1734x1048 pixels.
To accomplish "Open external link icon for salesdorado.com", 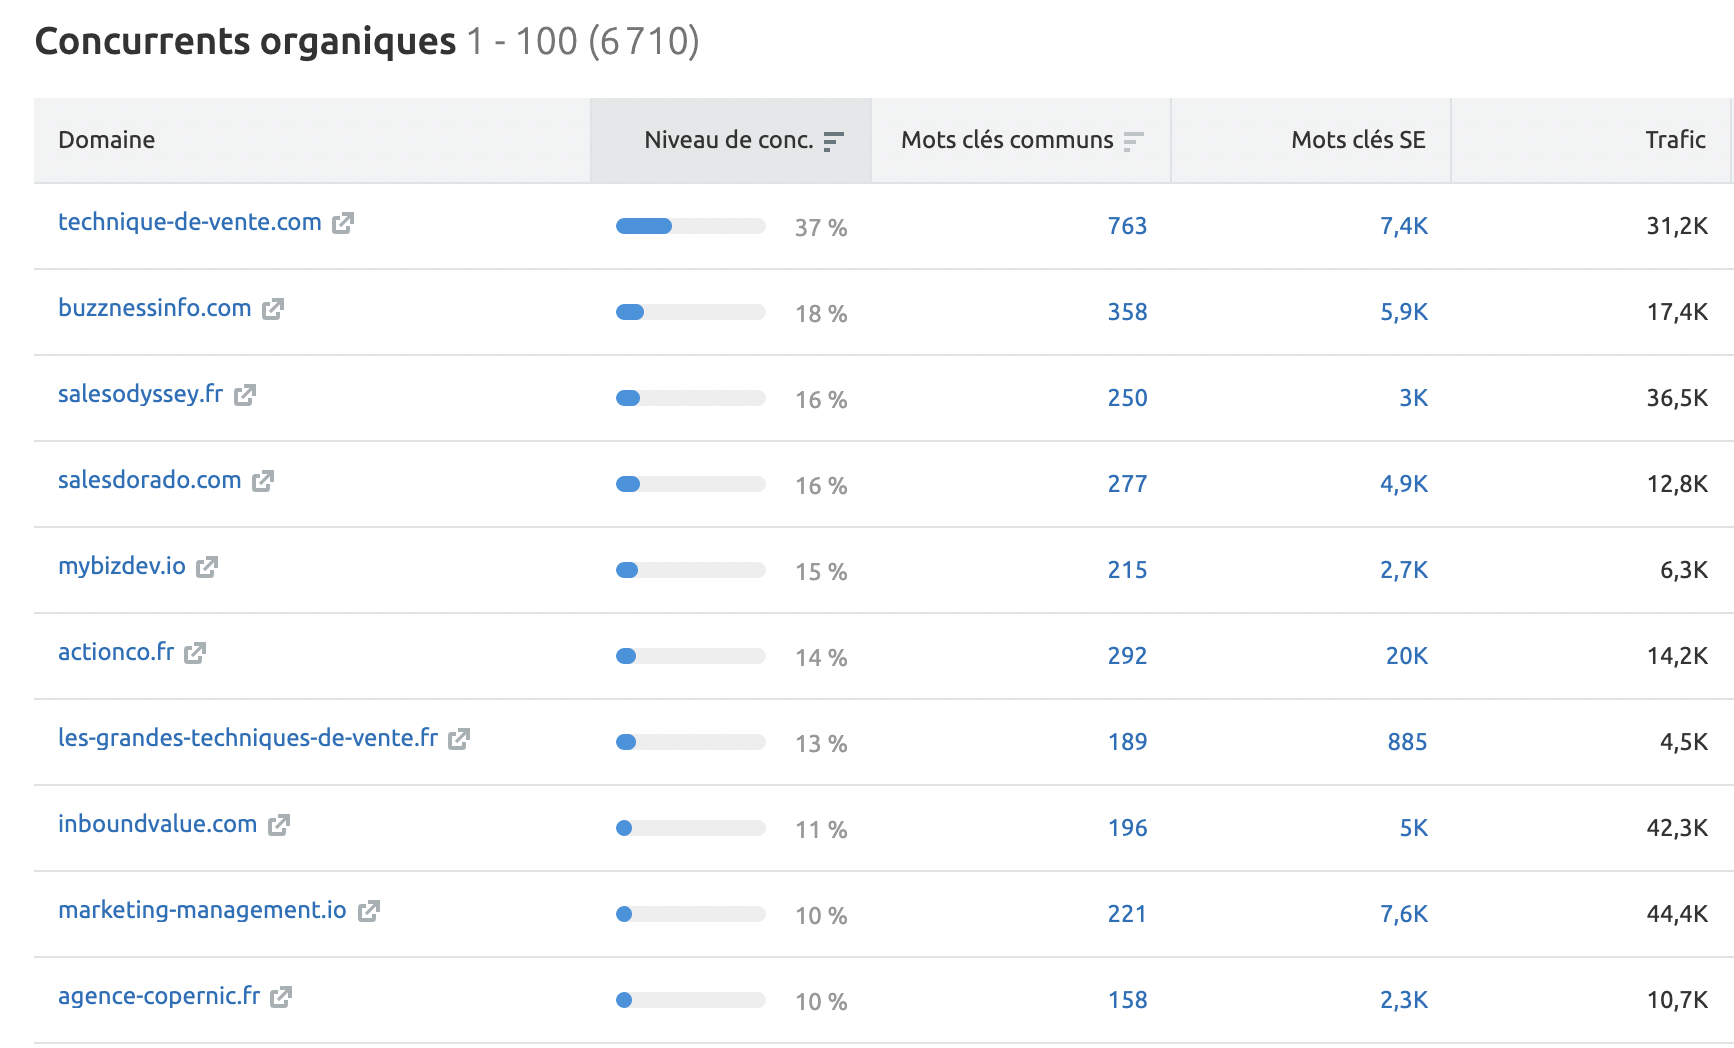I will [263, 481].
